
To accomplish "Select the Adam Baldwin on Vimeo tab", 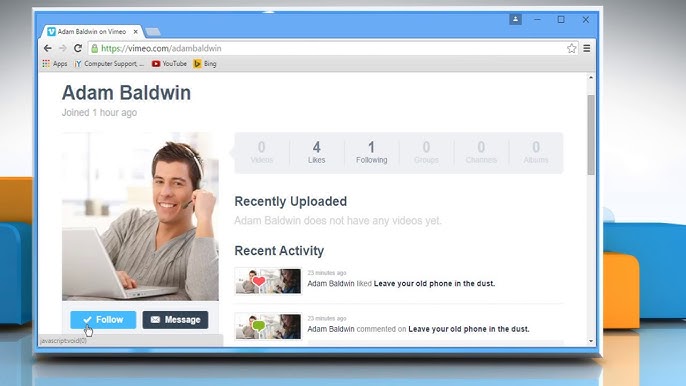I will (92, 32).
